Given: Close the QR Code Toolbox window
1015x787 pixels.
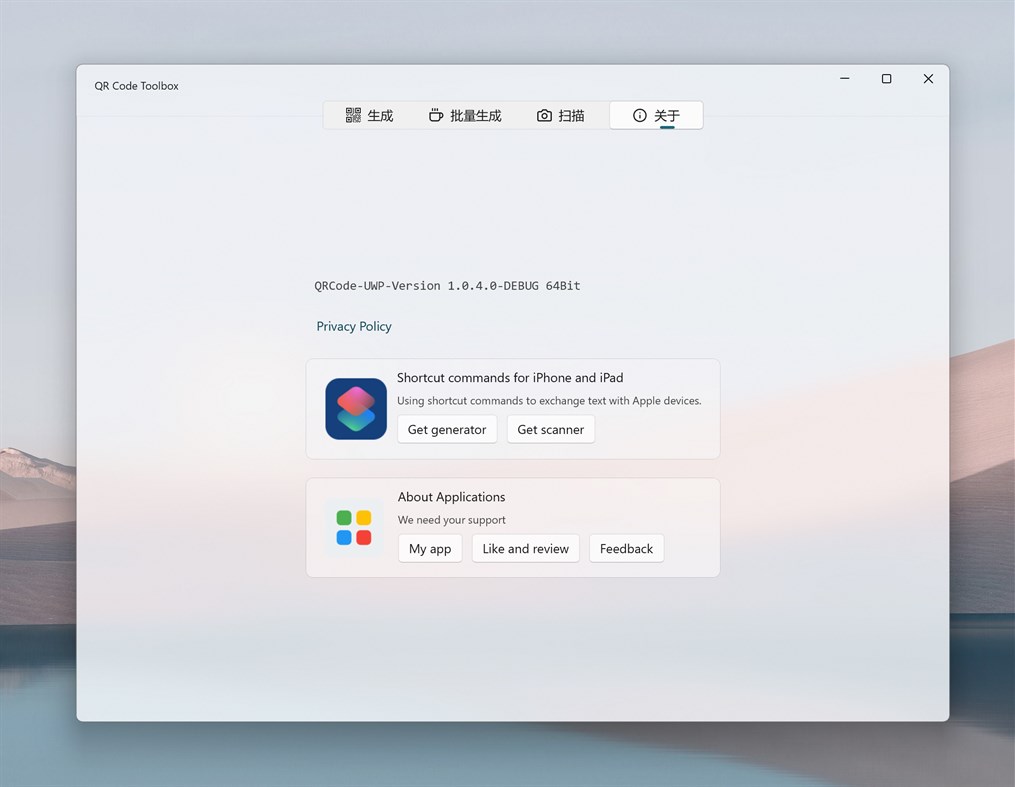Looking at the screenshot, I should click(928, 78).
